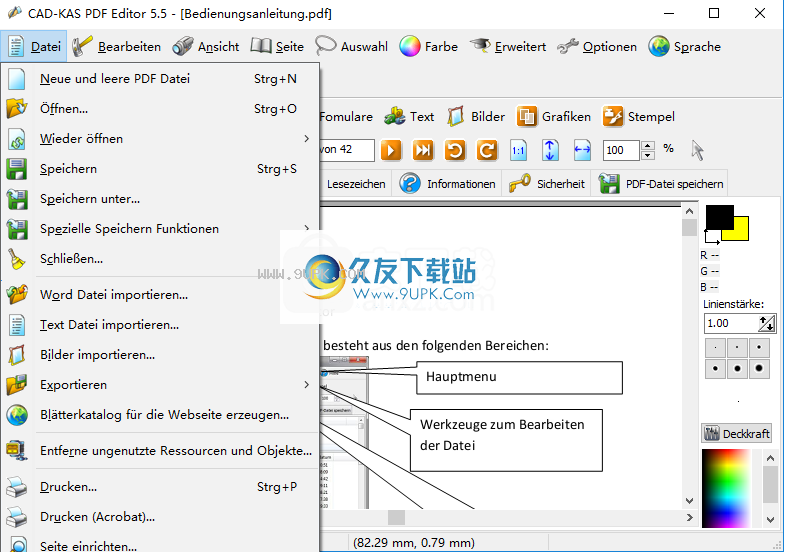
Task: Click horizontal scrollbar right arrow
Action: click(x=689, y=517)
